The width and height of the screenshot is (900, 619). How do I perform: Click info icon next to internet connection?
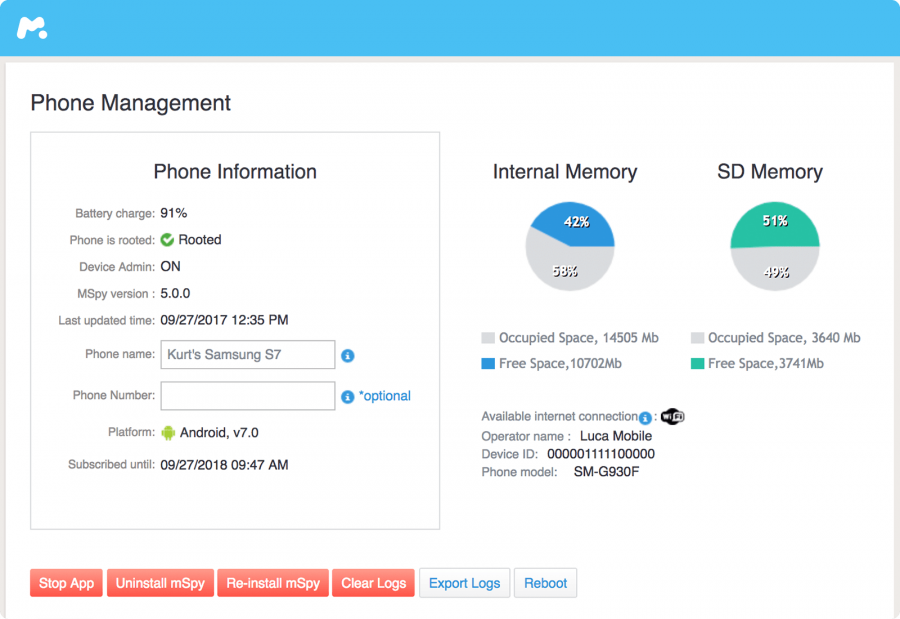pyautogui.click(x=646, y=418)
